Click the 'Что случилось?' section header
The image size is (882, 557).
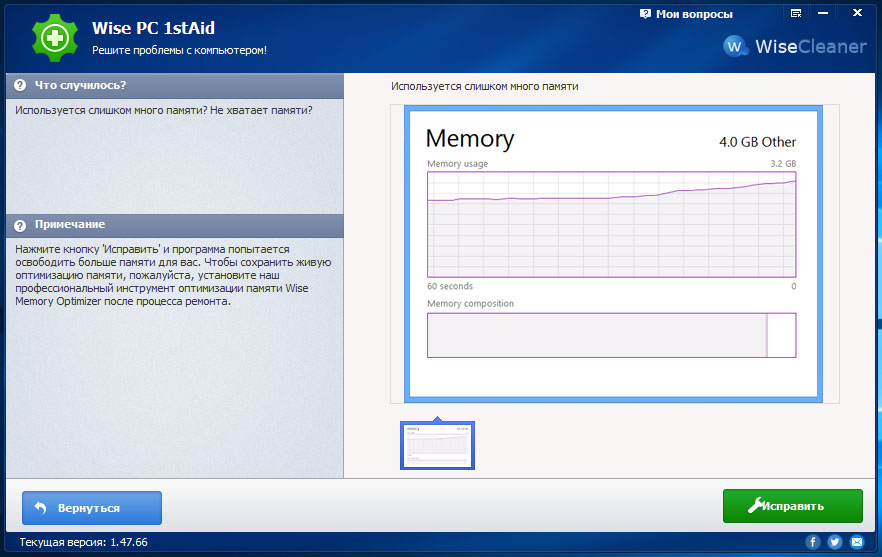tap(80, 85)
